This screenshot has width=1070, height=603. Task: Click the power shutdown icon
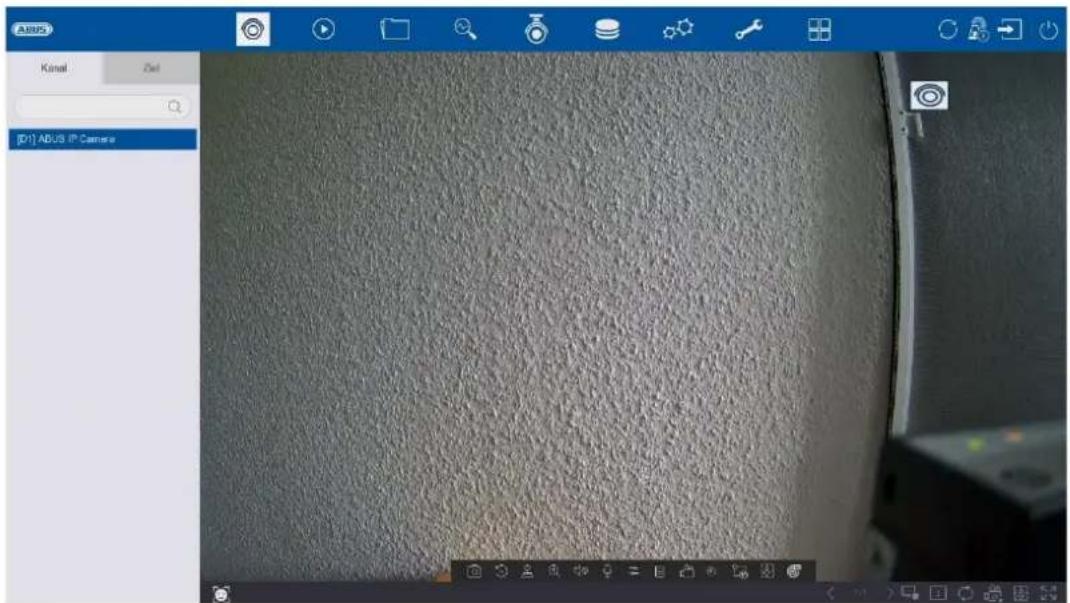[x=1048, y=30]
